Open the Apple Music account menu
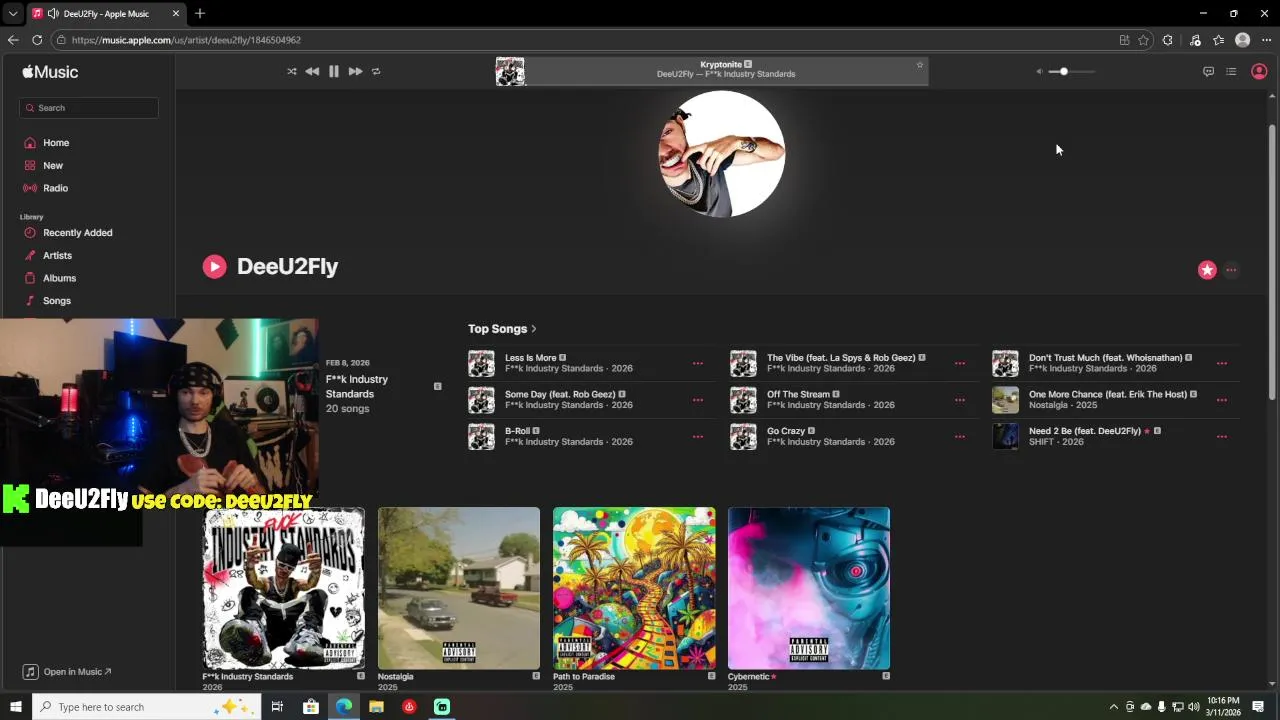The image size is (1280, 720). coord(1259,71)
